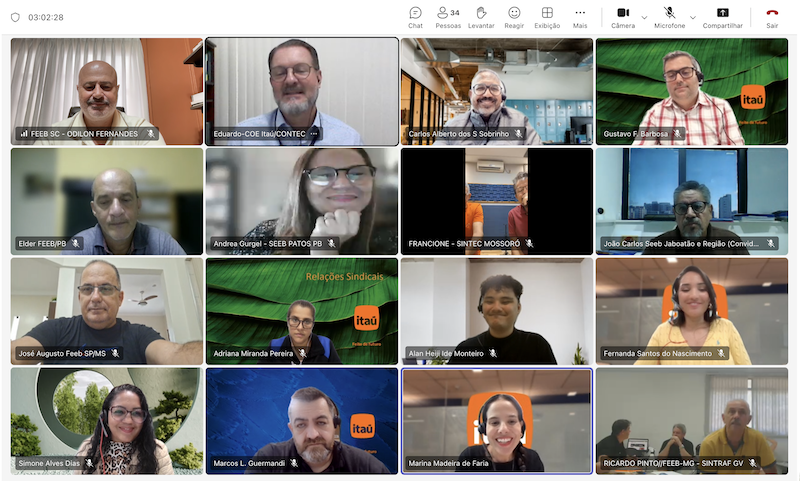Open more options on Eduardo-COE Itaú/CONTEC tile

pyautogui.click(x=314, y=133)
